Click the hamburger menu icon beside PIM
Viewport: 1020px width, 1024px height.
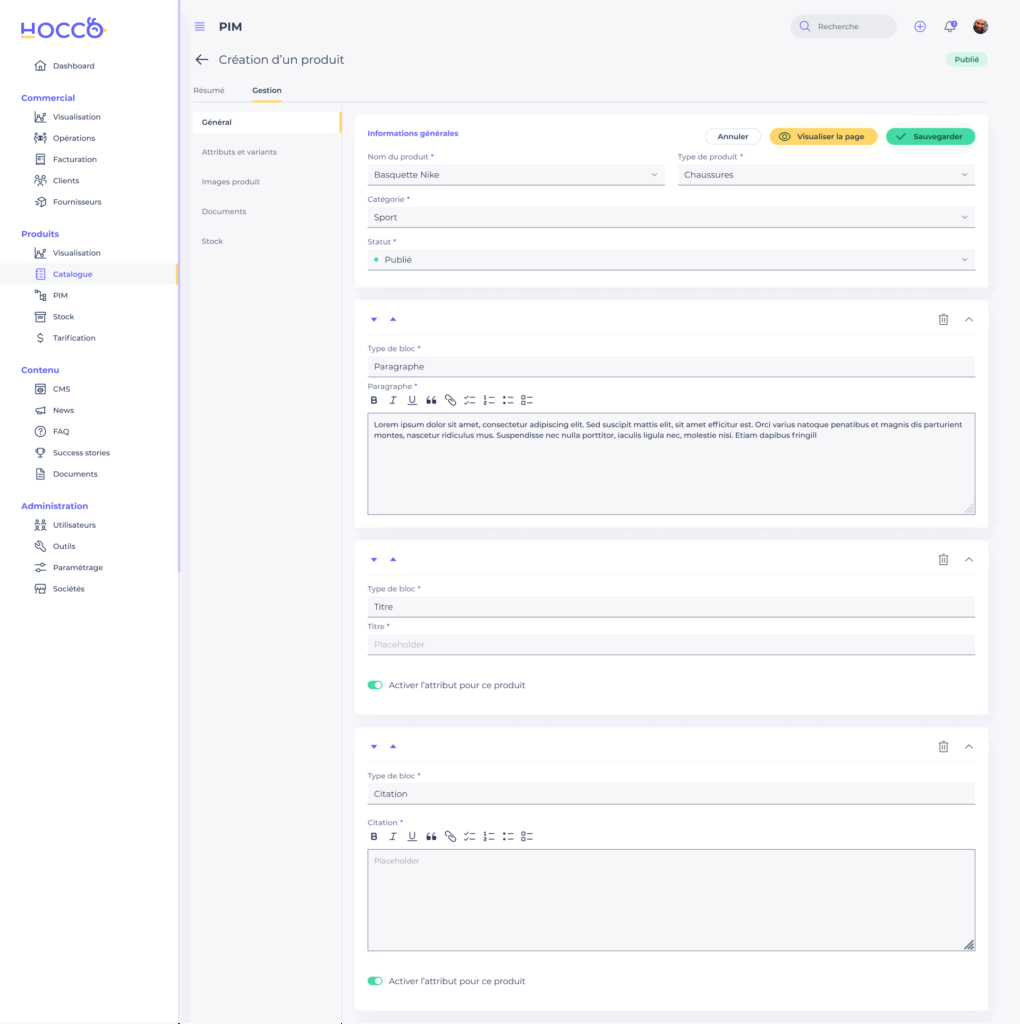pyautogui.click(x=200, y=27)
